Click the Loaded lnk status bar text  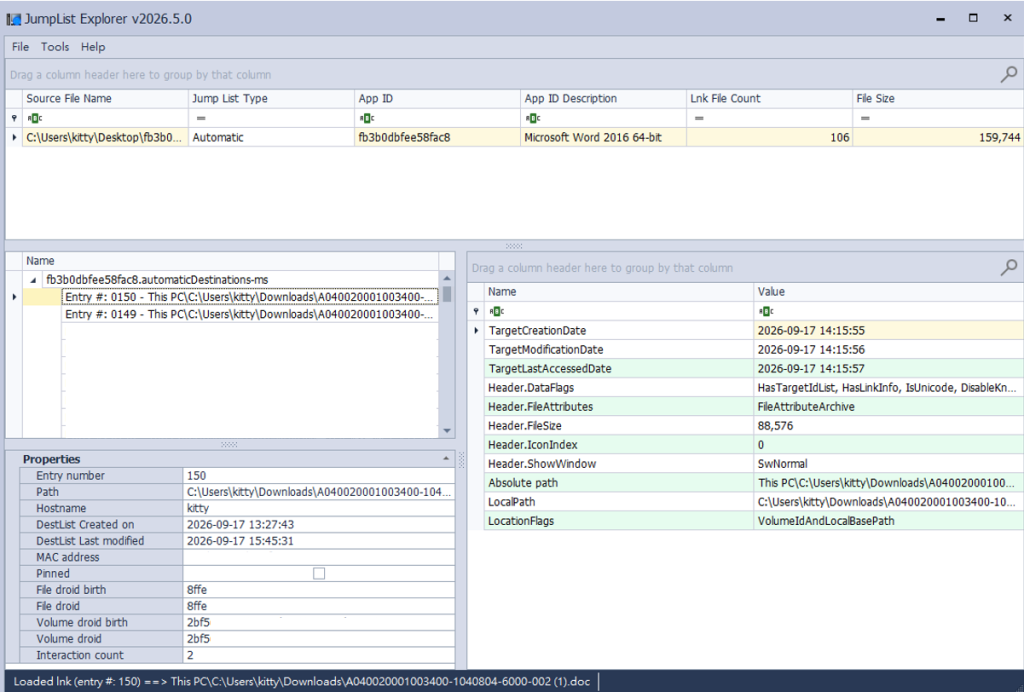[x=302, y=682]
